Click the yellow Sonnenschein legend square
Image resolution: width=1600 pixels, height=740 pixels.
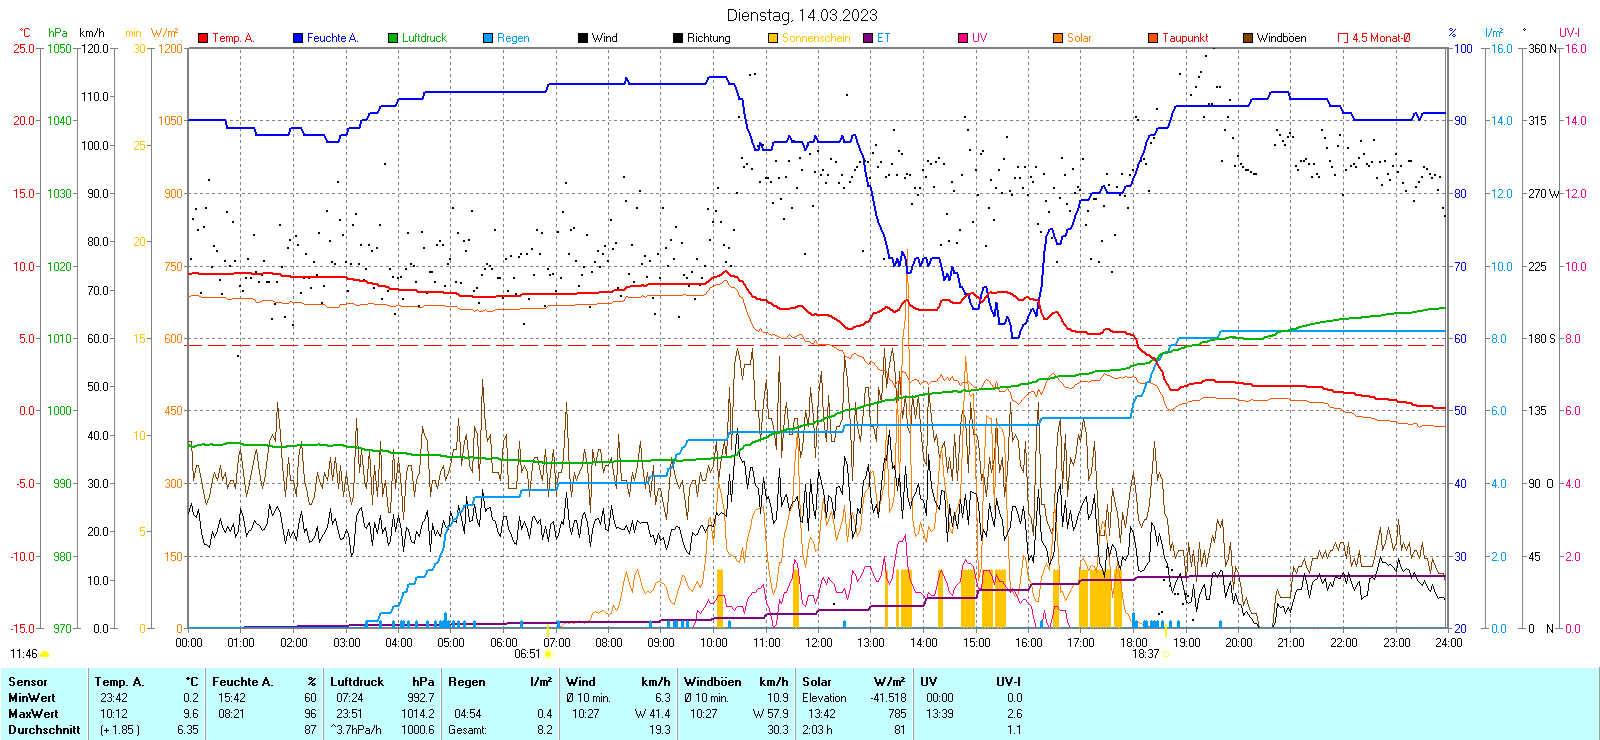[773, 38]
